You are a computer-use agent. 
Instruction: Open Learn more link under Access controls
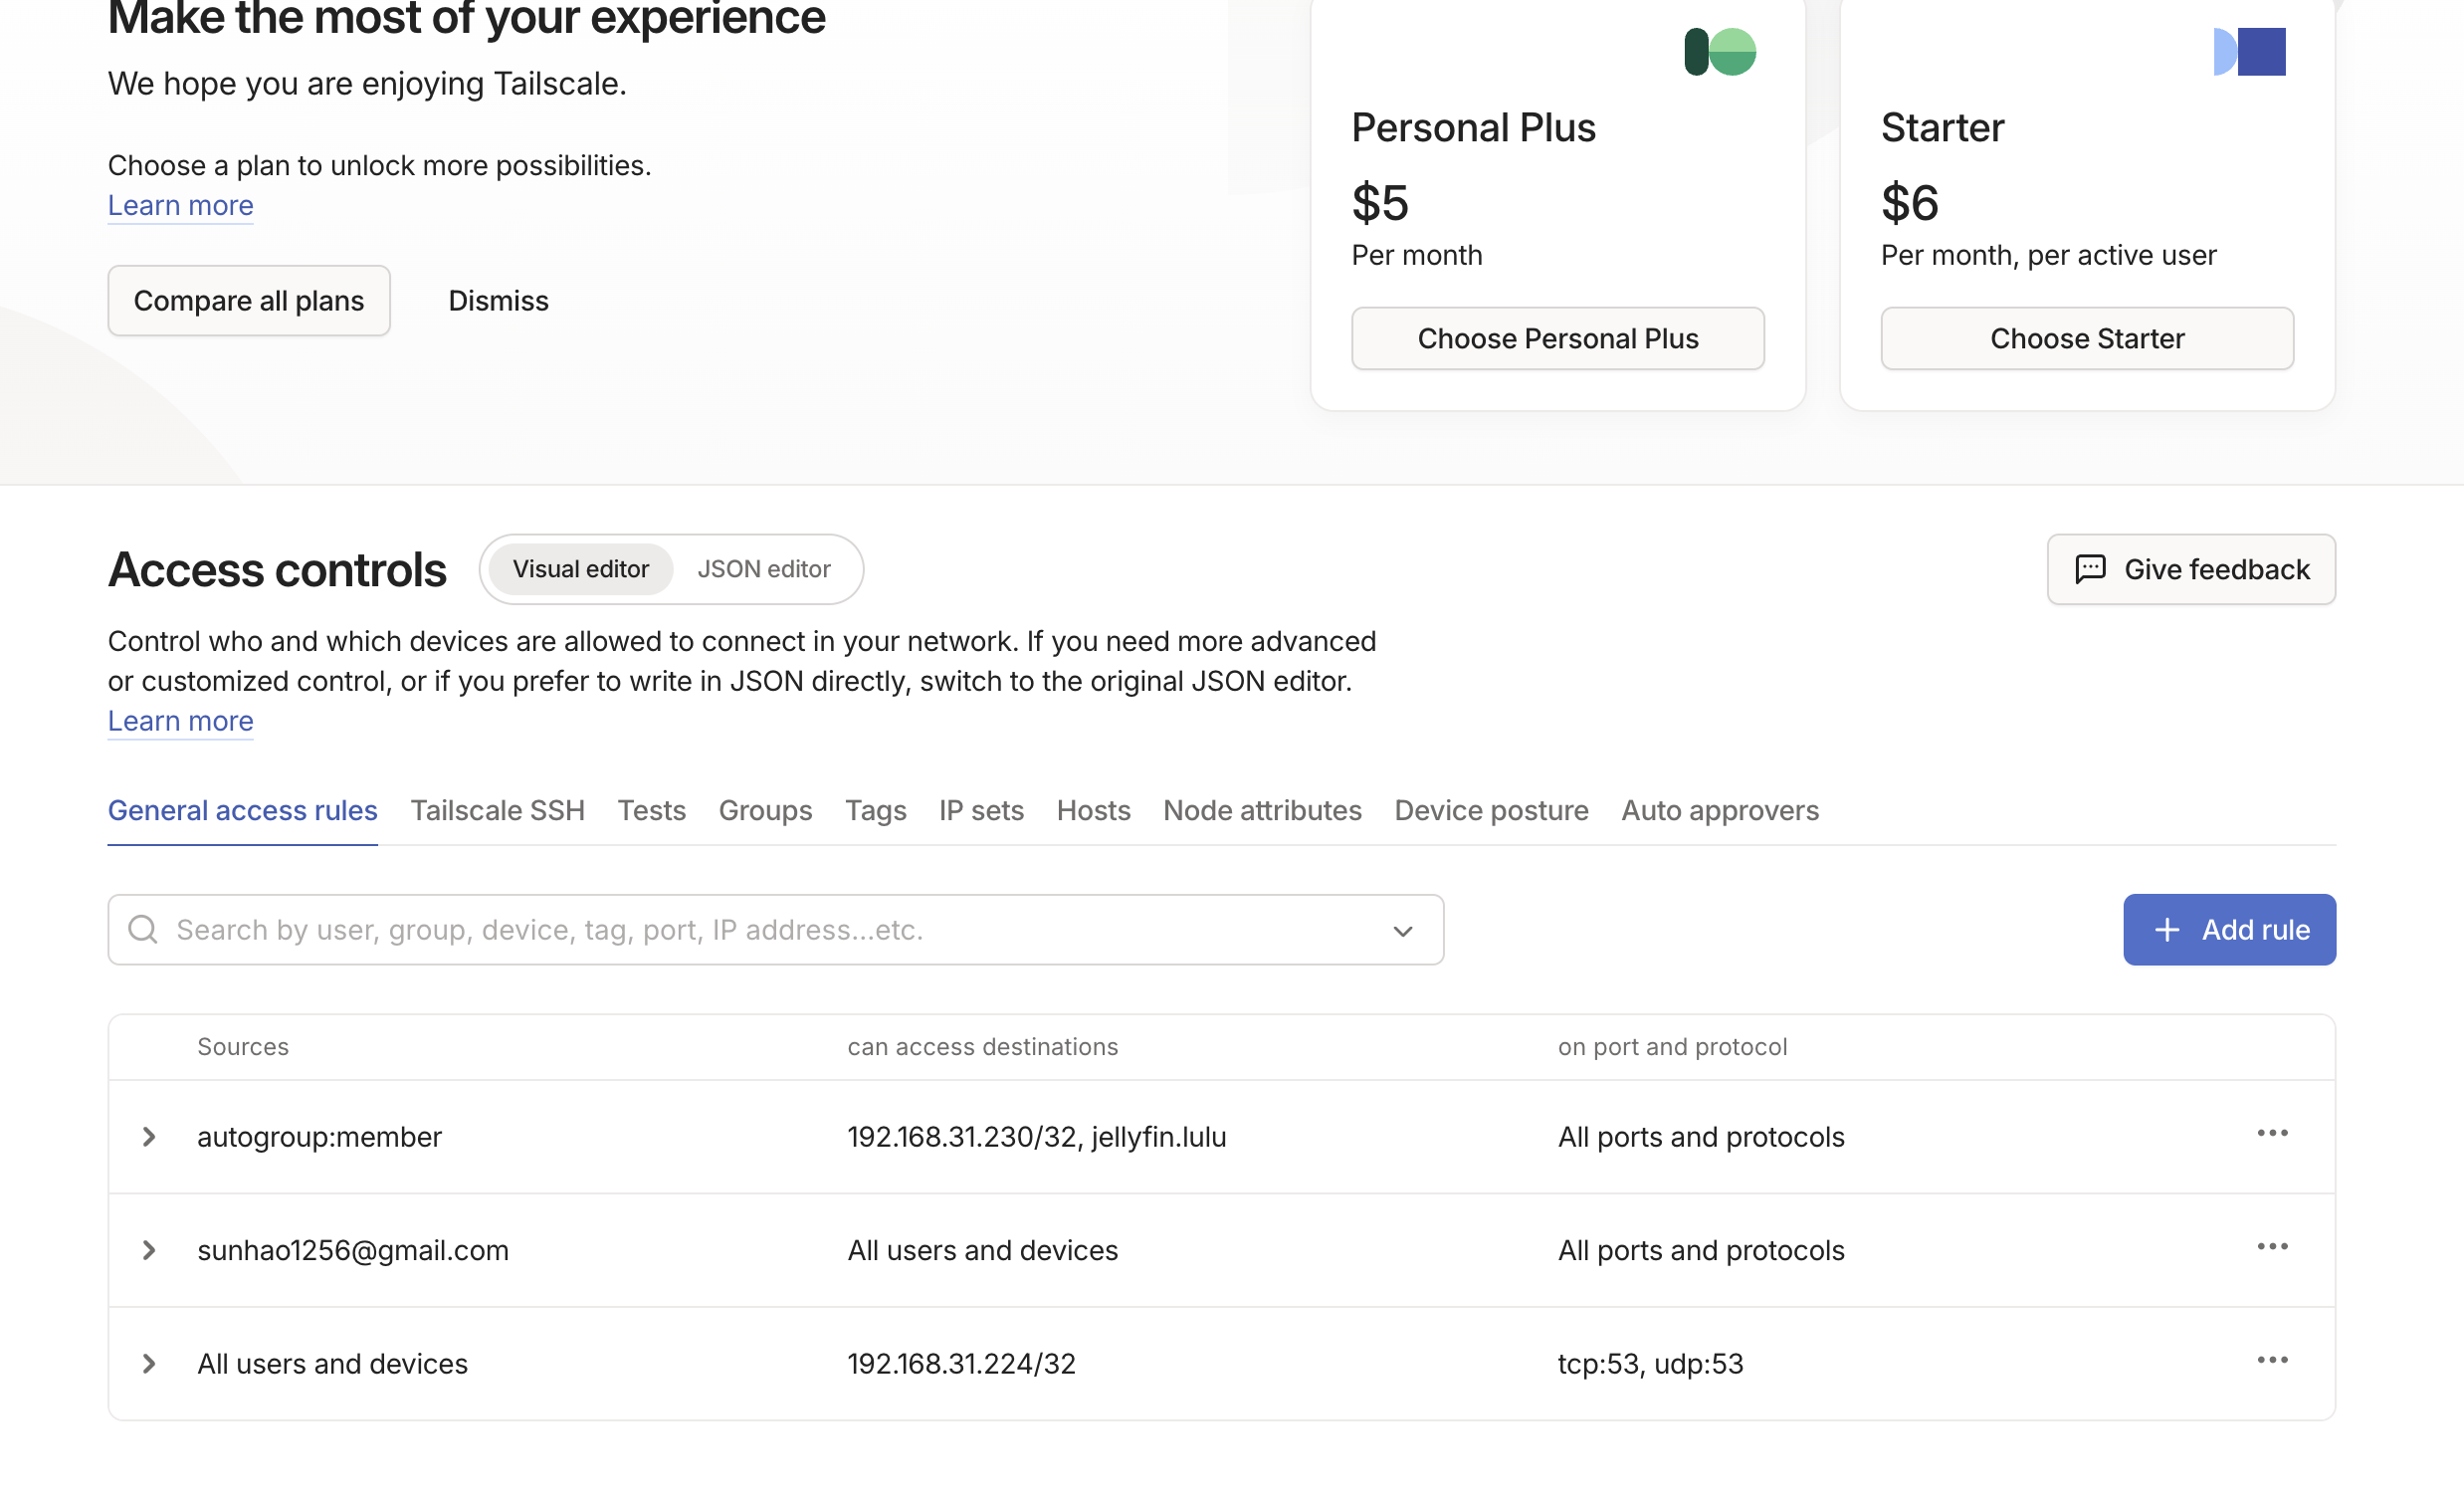181,722
